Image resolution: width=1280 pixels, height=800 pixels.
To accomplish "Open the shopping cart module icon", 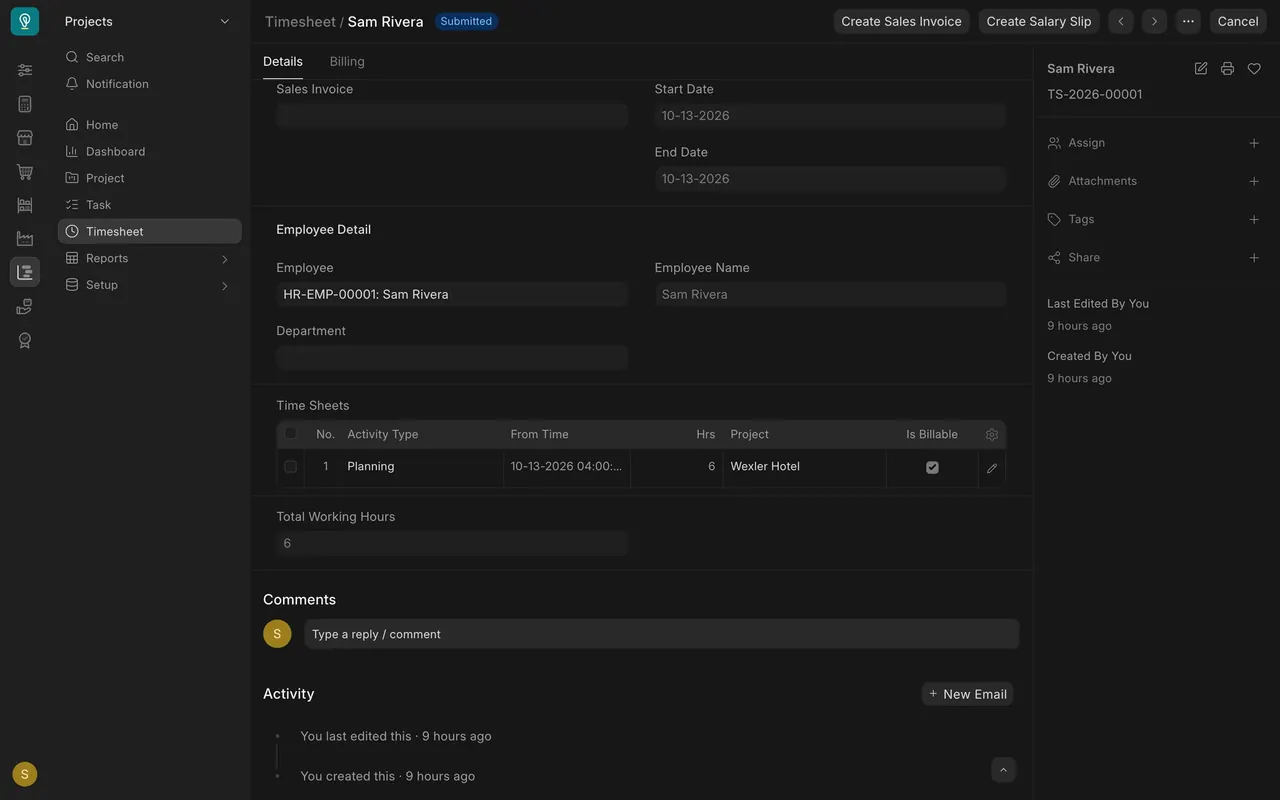I will pos(25,172).
